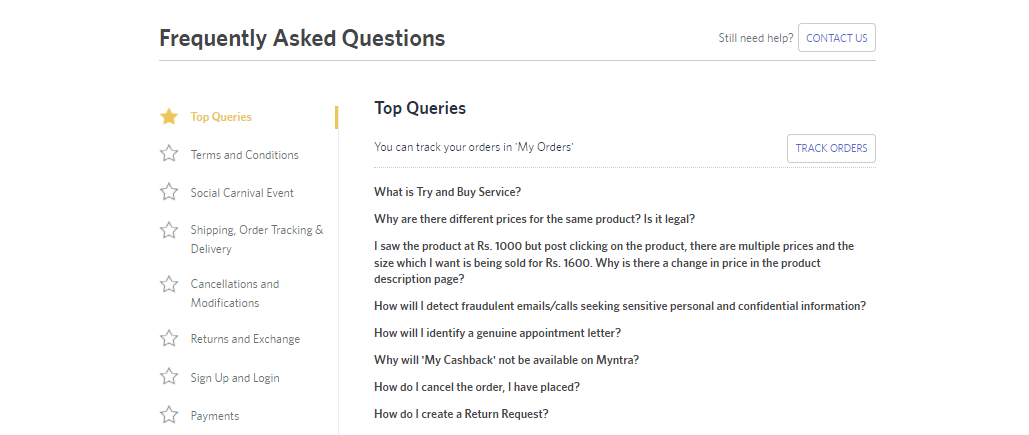
Task: Click star icon next to Payments
Action: (x=169, y=415)
